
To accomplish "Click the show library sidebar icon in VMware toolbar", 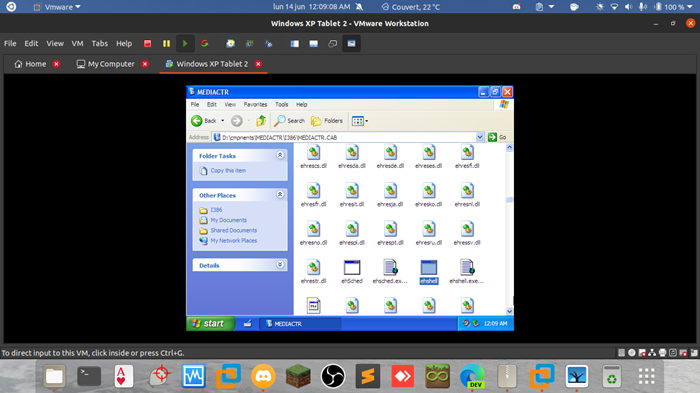I will [295, 43].
